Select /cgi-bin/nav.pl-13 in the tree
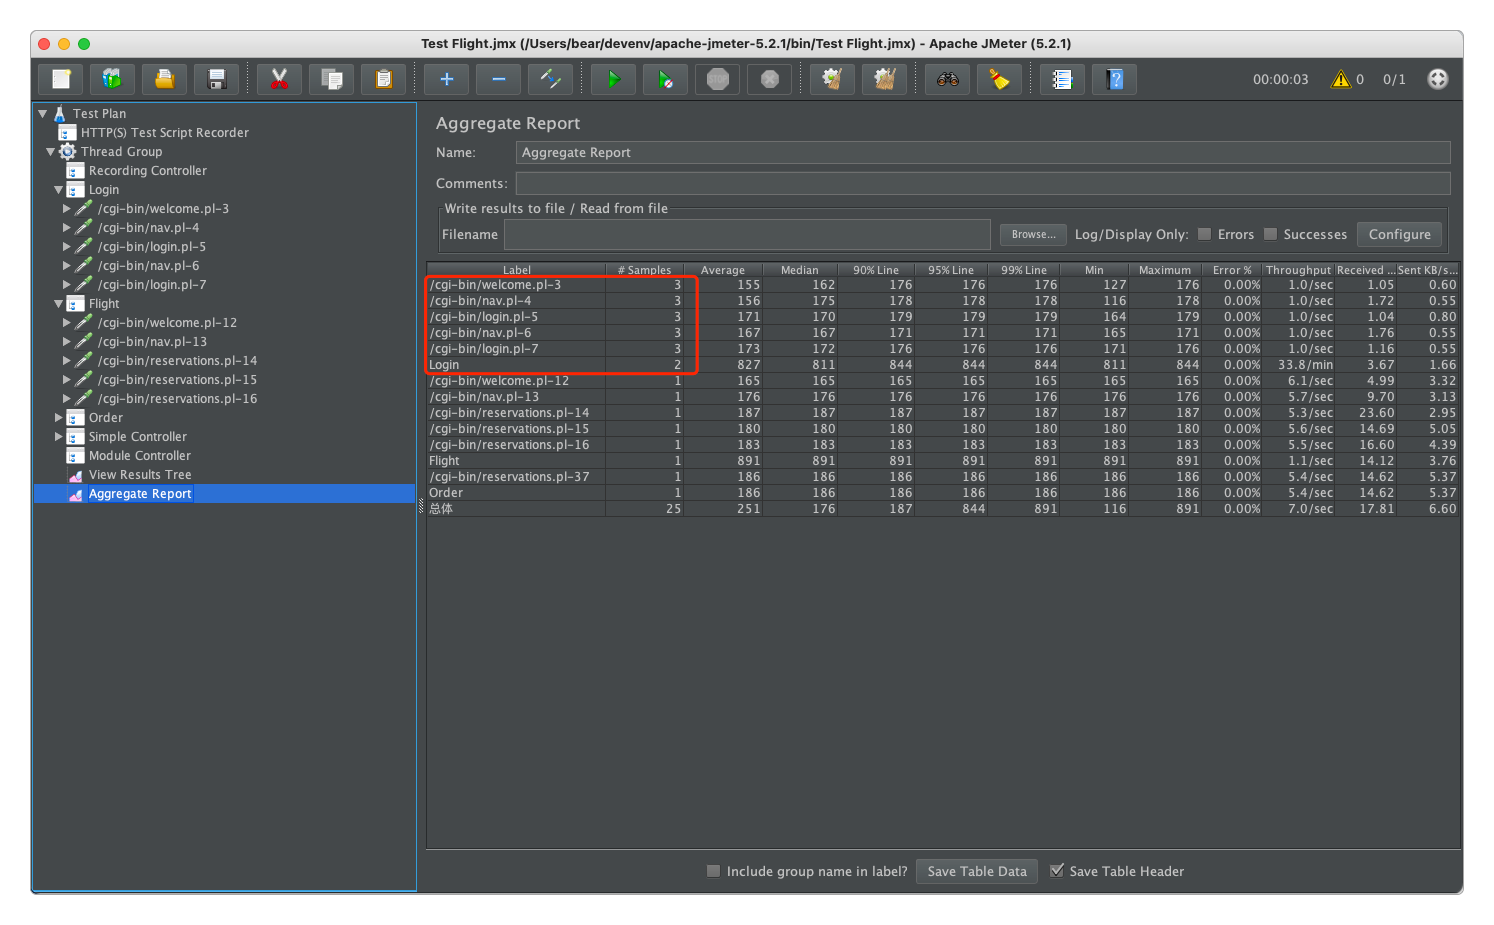Viewport: 1494px width, 925px height. (x=152, y=342)
